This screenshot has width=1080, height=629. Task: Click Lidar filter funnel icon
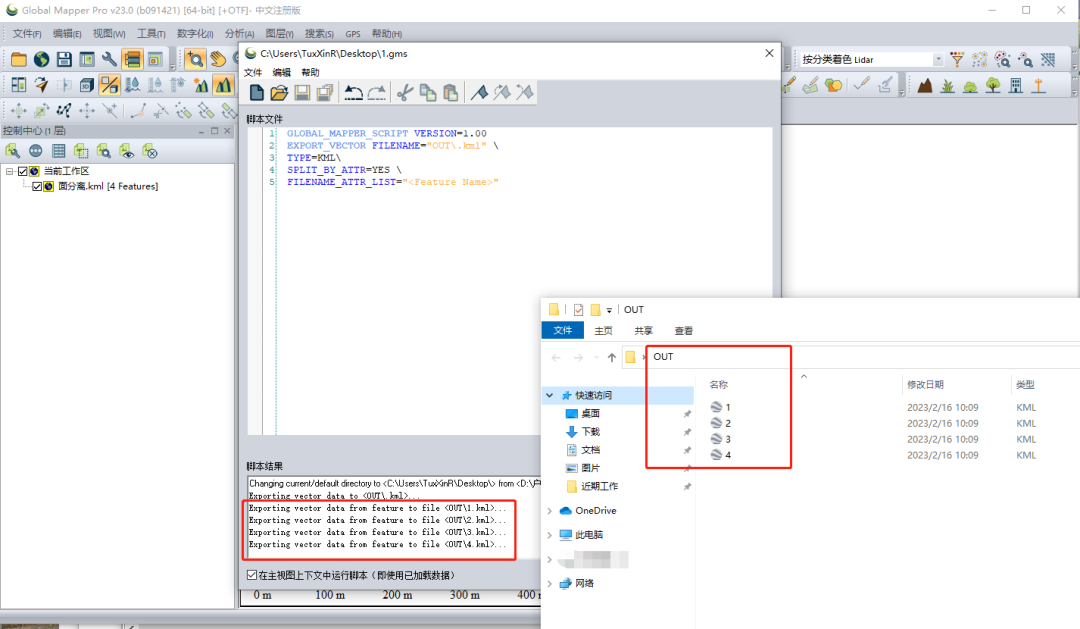pos(957,60)
